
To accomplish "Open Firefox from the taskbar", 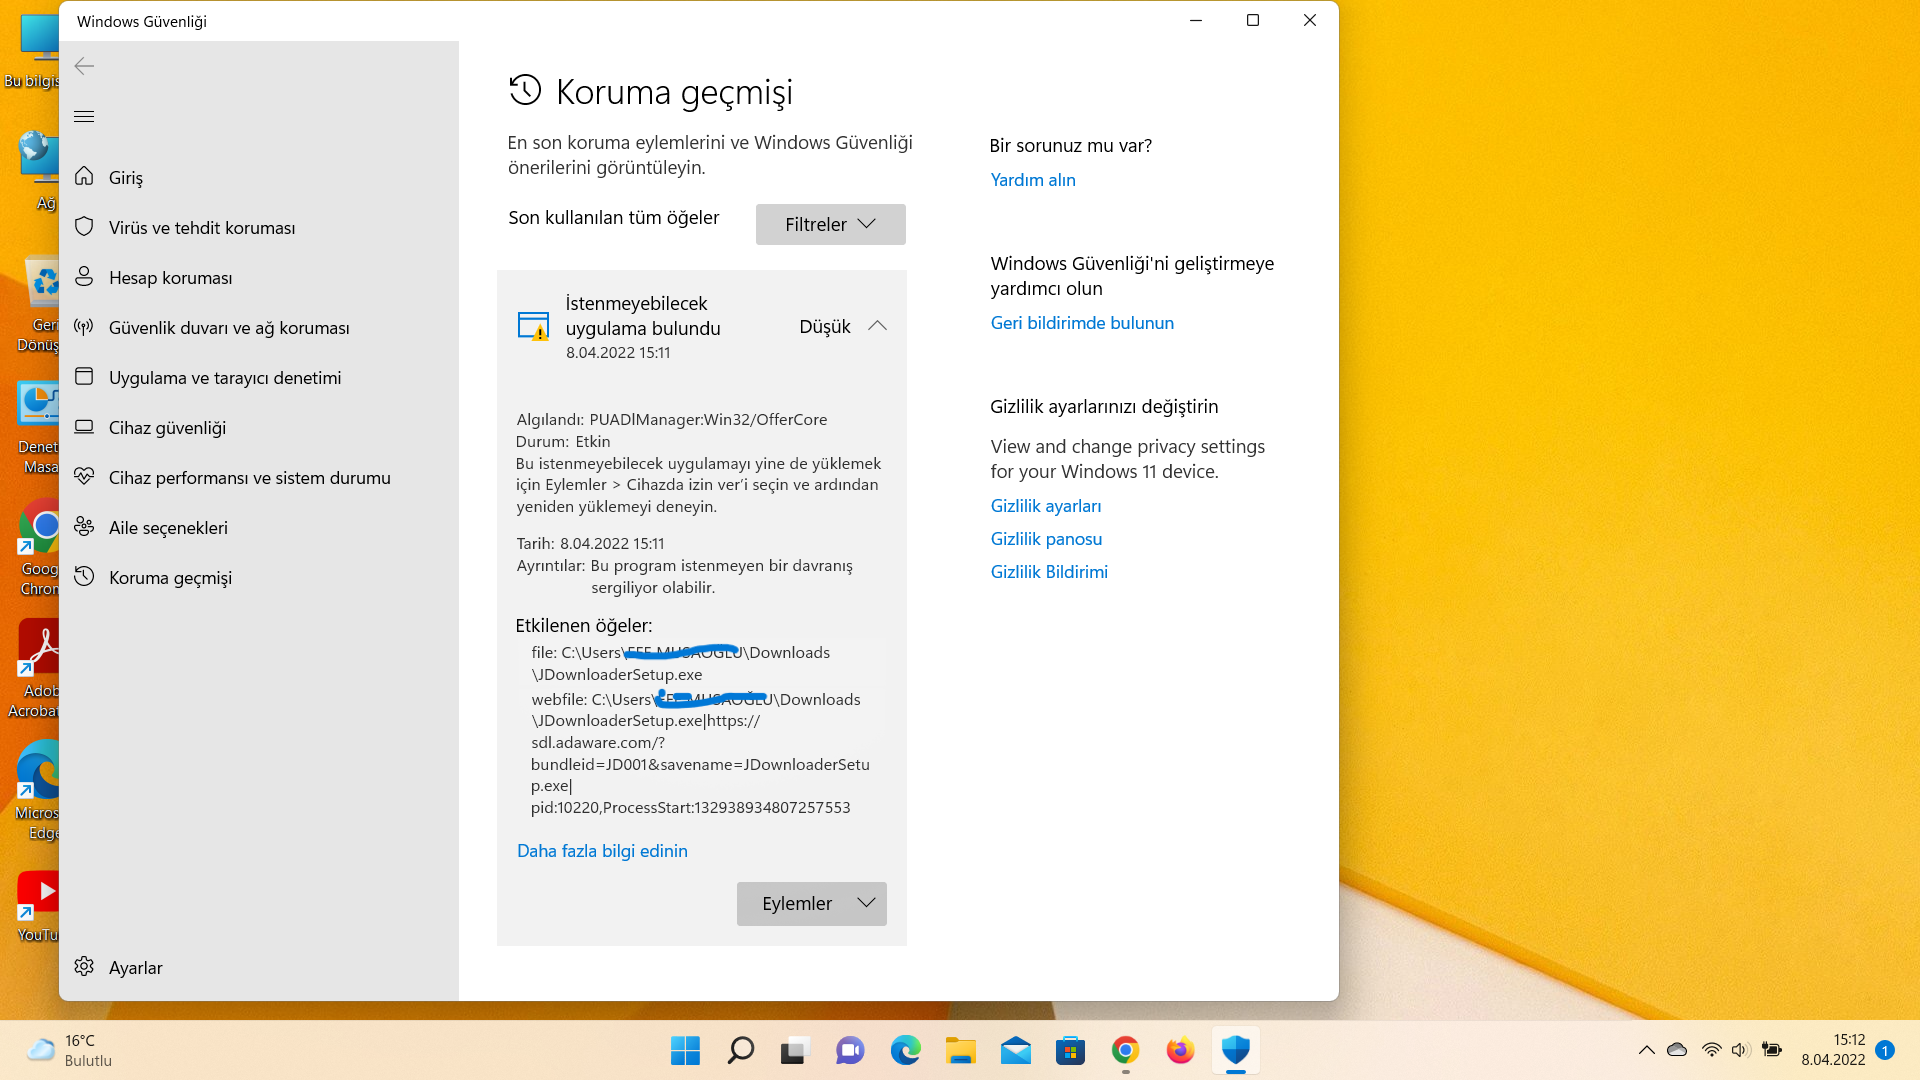I will click(1180, 1051).
